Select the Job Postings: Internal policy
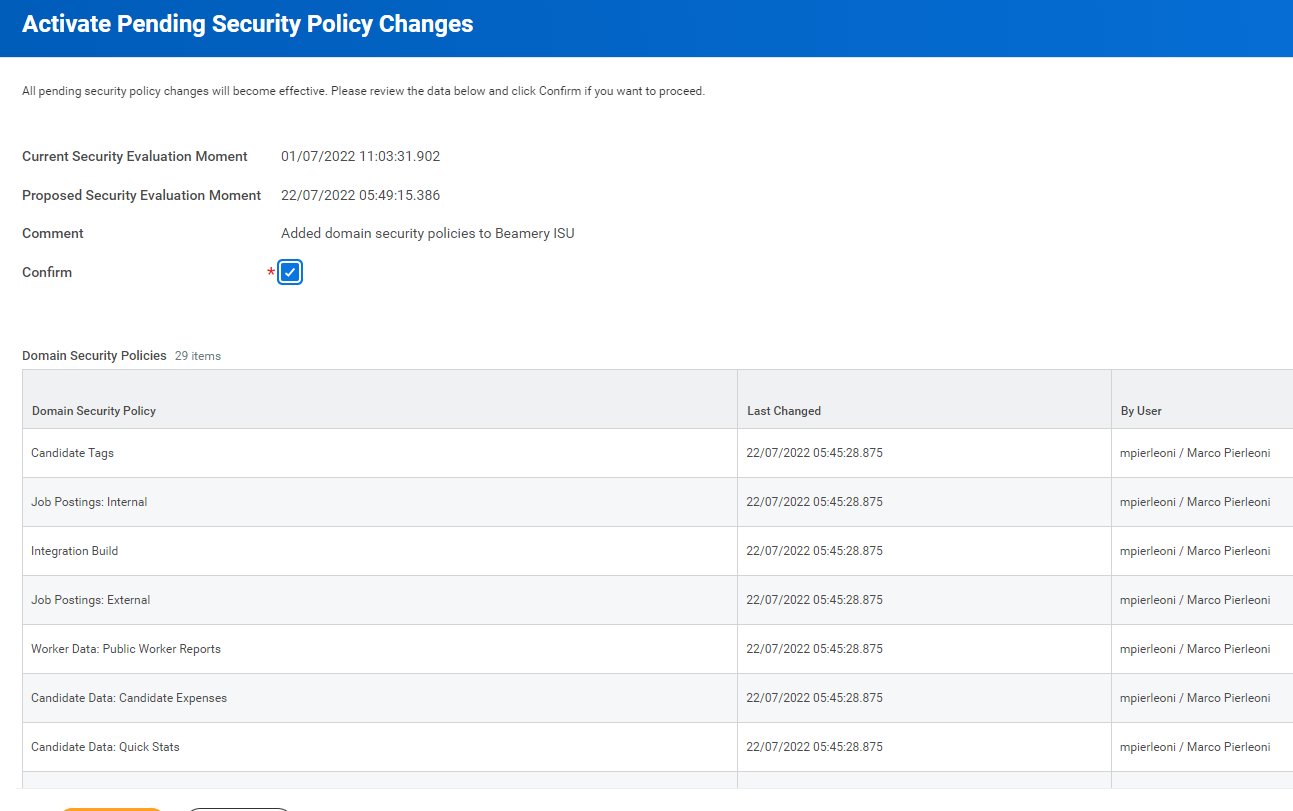Image resolution: width=1293 pixels, height=811 pixels. click(89, 502)
